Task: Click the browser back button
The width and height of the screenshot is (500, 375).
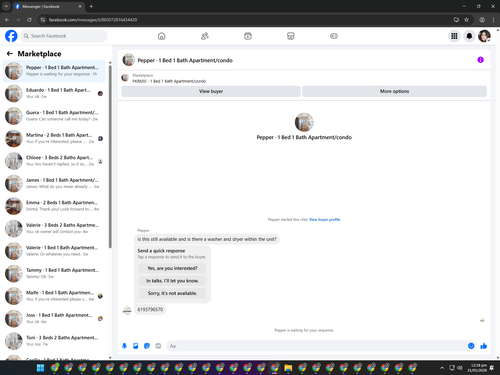Action: 7,20
